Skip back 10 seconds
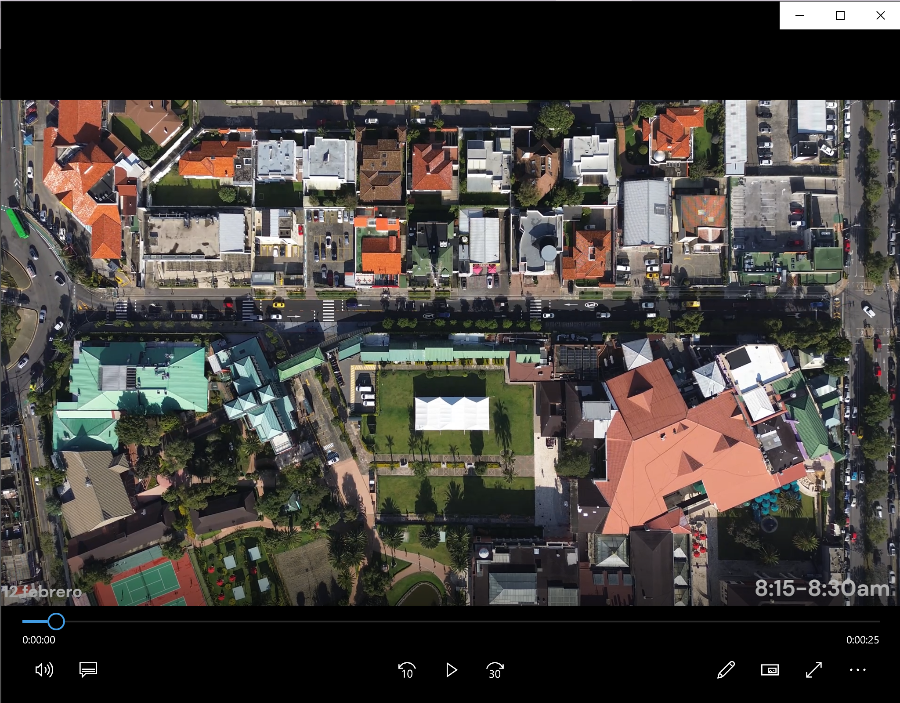The image size is (900, 703). tap(407, 670)
